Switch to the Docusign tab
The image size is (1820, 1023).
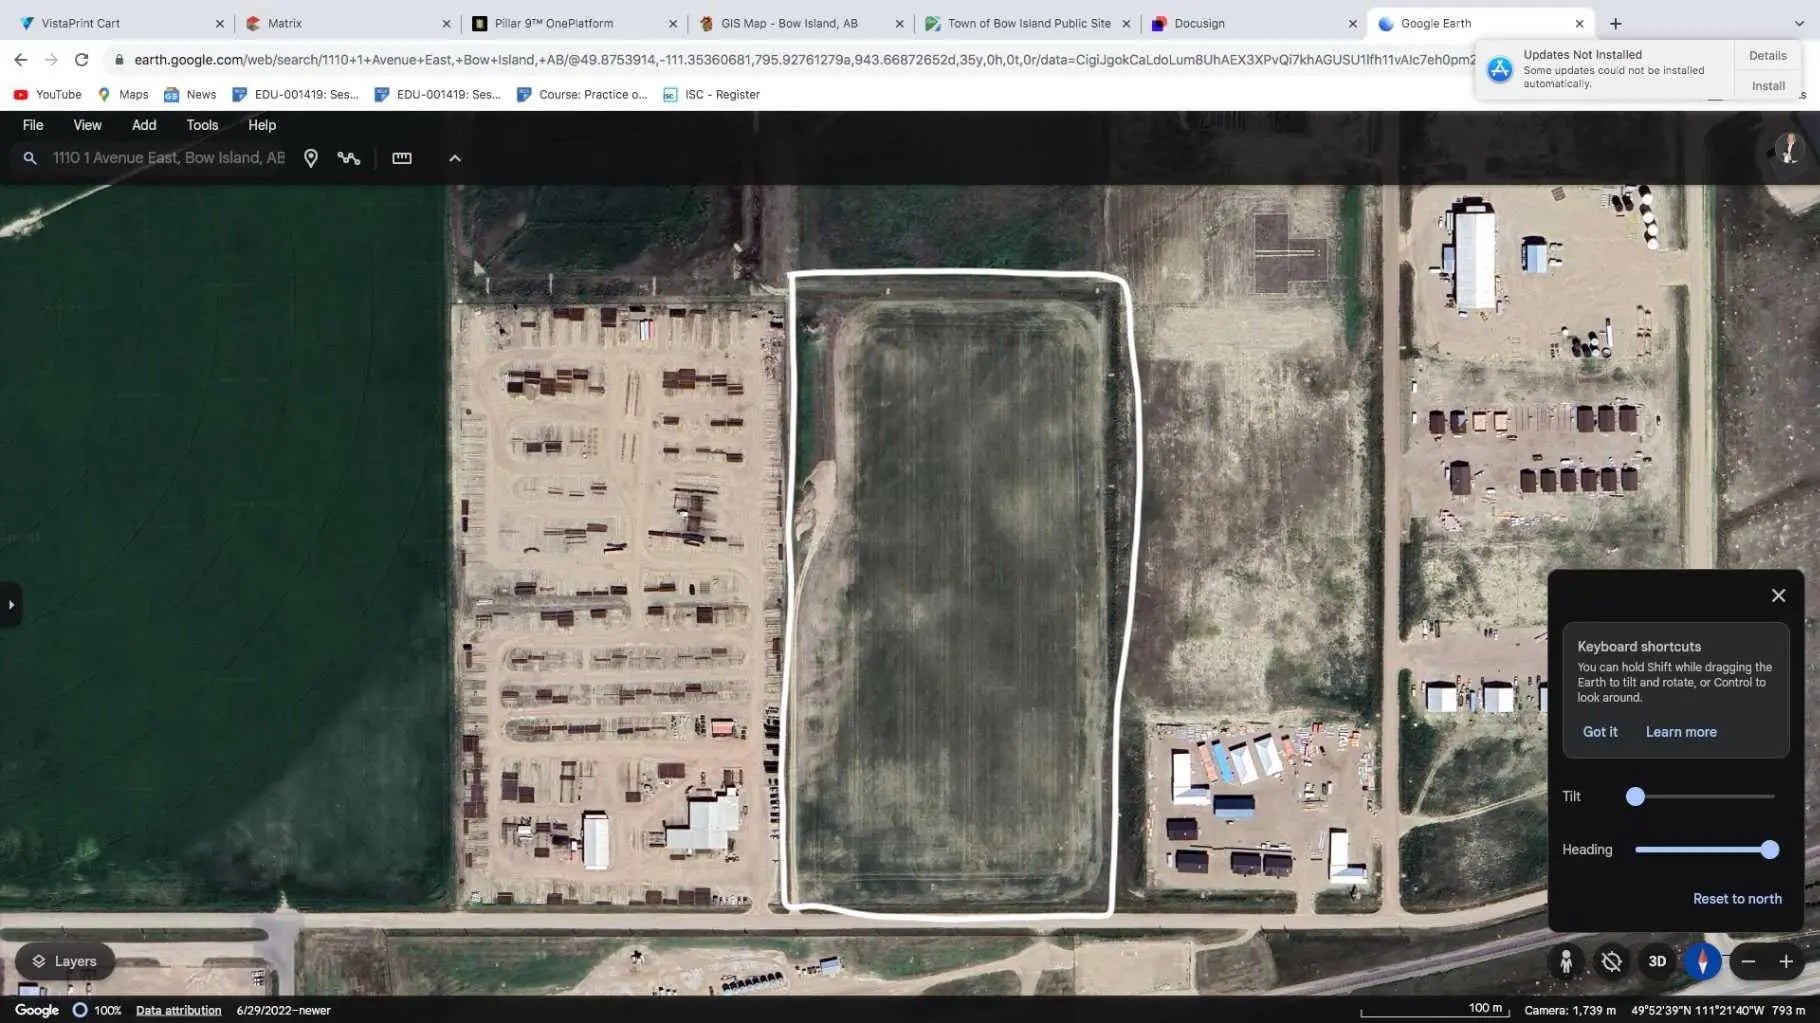pyautogui.click(x=1199, y=23)
